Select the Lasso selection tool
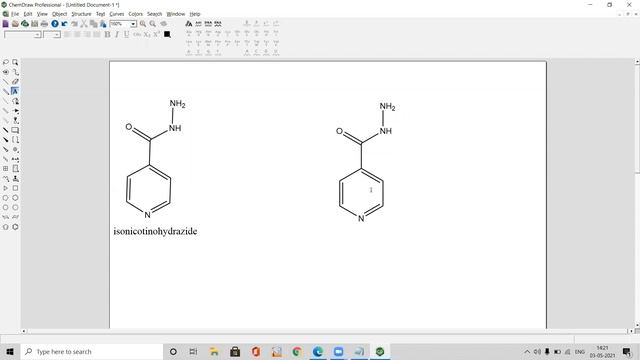 tap(6, 62)
